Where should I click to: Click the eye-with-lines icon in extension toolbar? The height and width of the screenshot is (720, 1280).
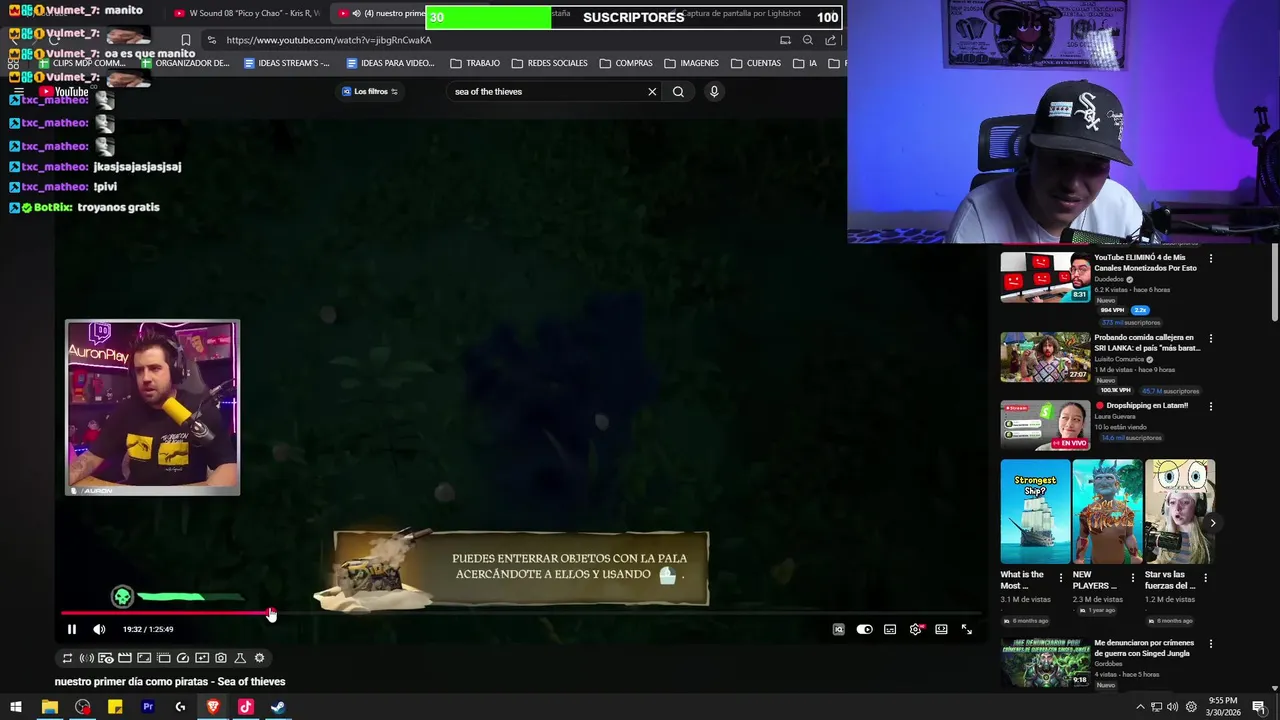105,658
